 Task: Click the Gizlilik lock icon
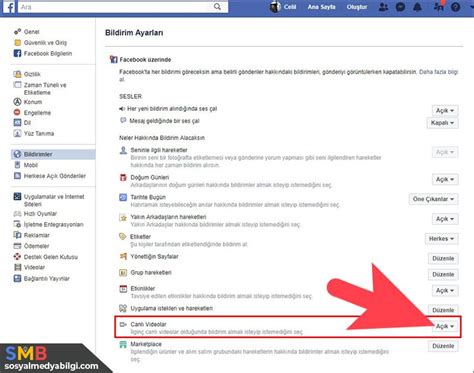(x=17, y=74)
